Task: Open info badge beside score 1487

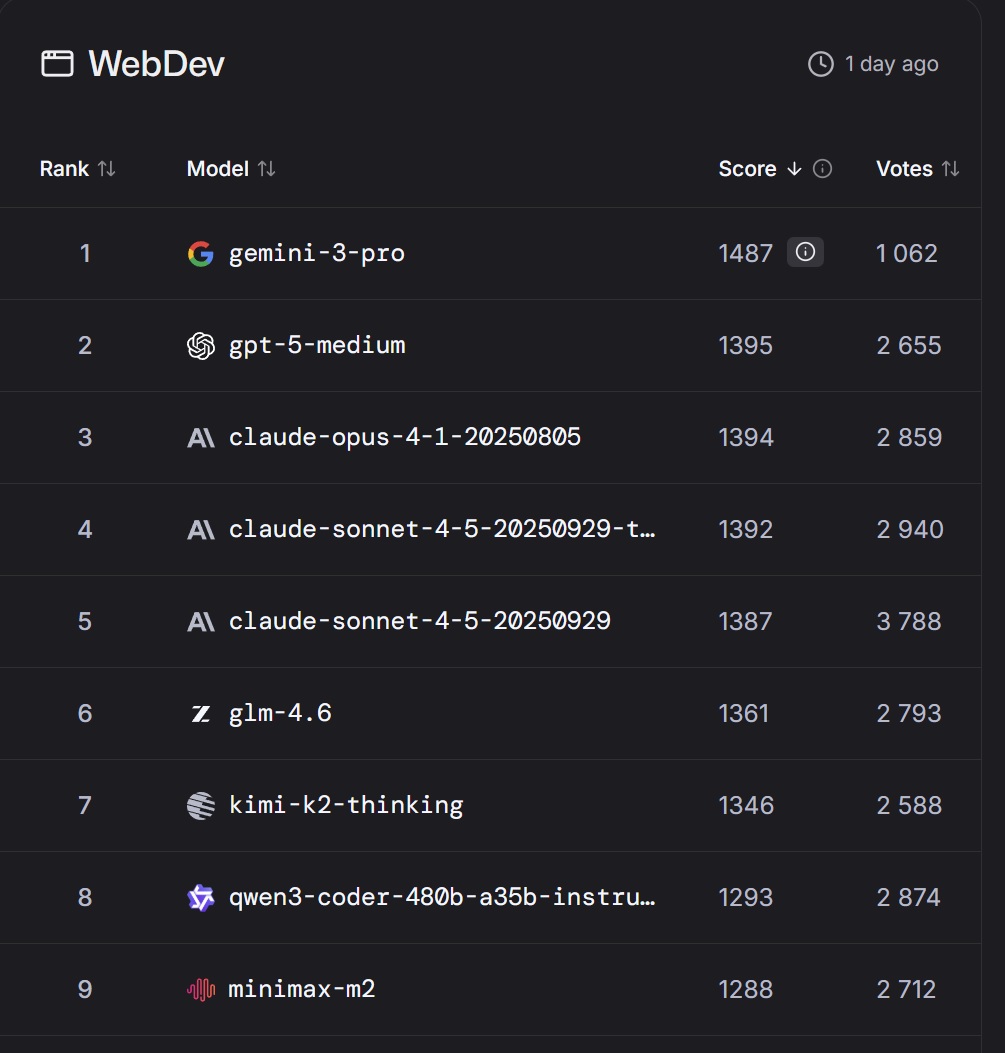Action: (x=805, y=253)
